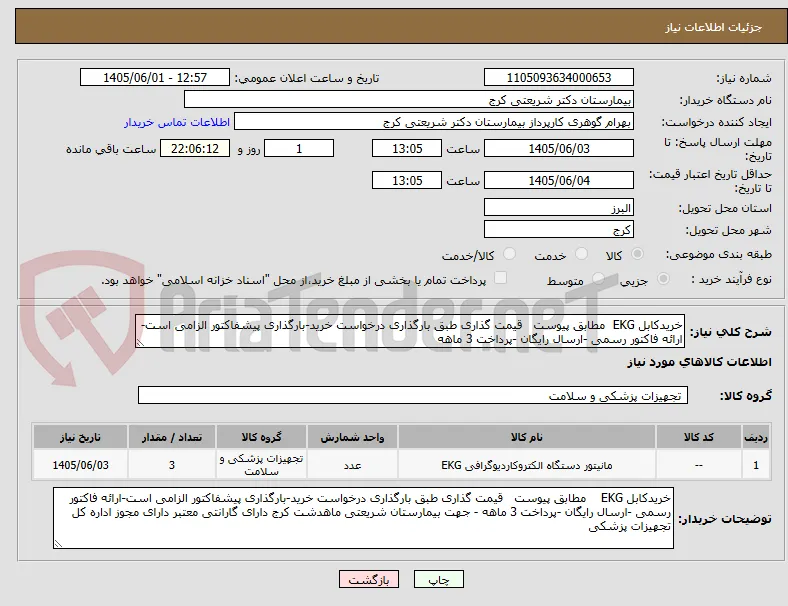Click the delivery city field کرج
788x606 pixels.
[558, 230]
